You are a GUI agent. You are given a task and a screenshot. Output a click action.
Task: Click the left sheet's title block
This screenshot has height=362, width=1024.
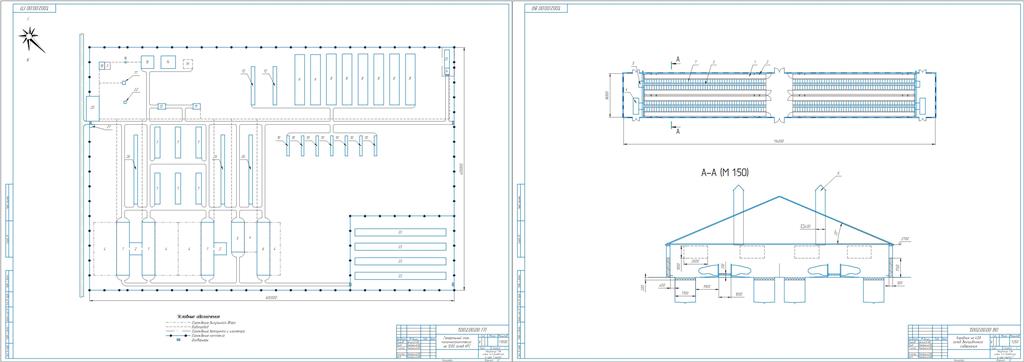click(x=452, y=340)
